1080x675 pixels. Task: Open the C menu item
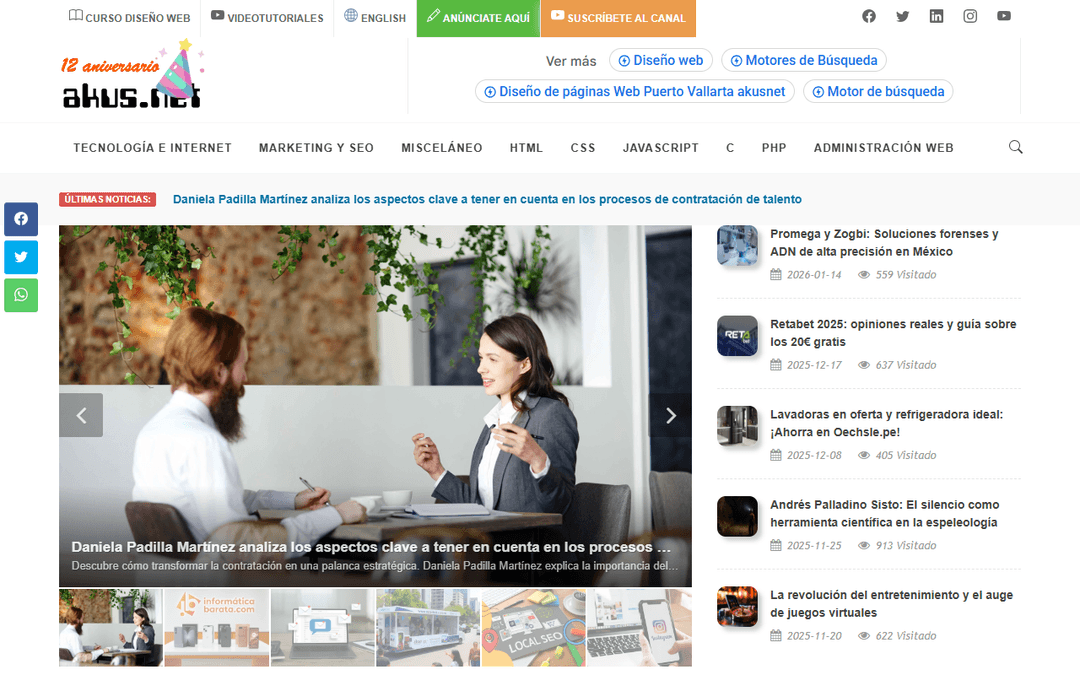tap(730, 148)
